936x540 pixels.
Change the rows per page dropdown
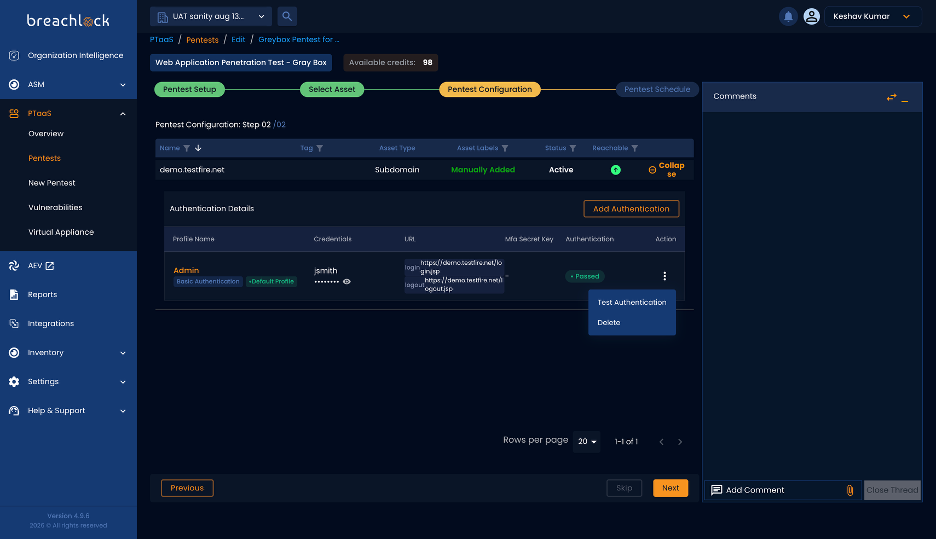[x=587, y=442]
